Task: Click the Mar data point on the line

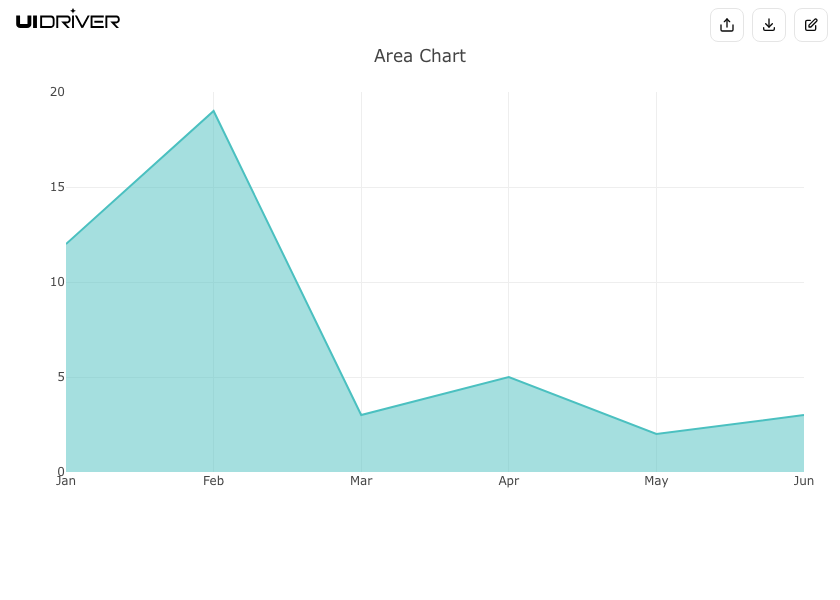Action: [361, 415]
